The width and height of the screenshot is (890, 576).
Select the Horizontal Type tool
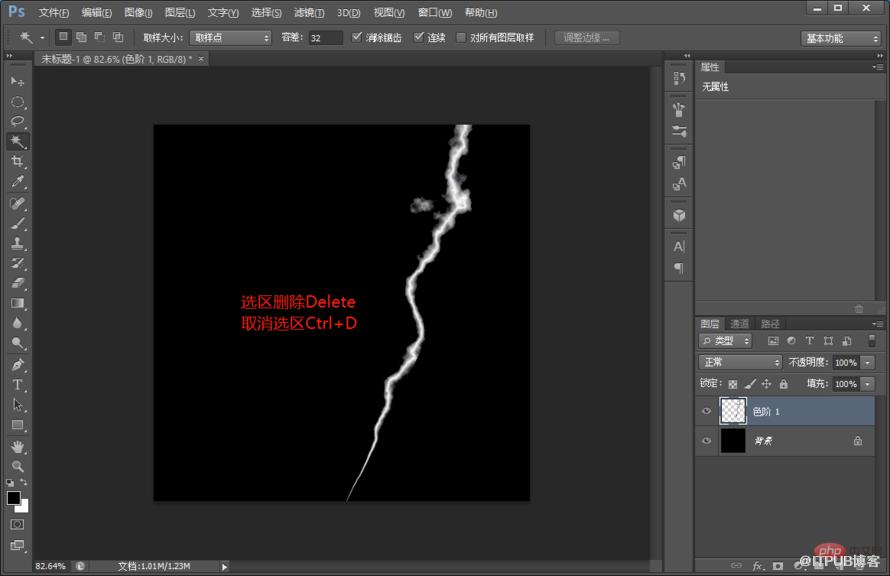click(18, 385)
